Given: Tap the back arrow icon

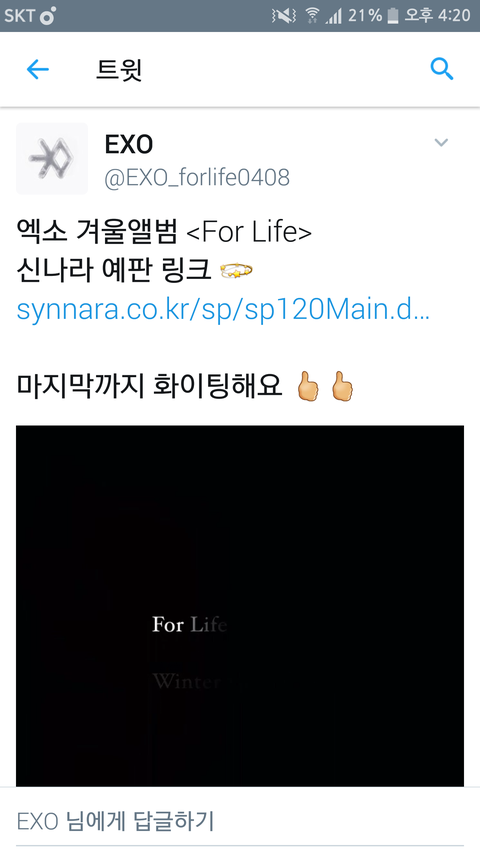Looking at the screenshot, I should (x=38, y=70).
